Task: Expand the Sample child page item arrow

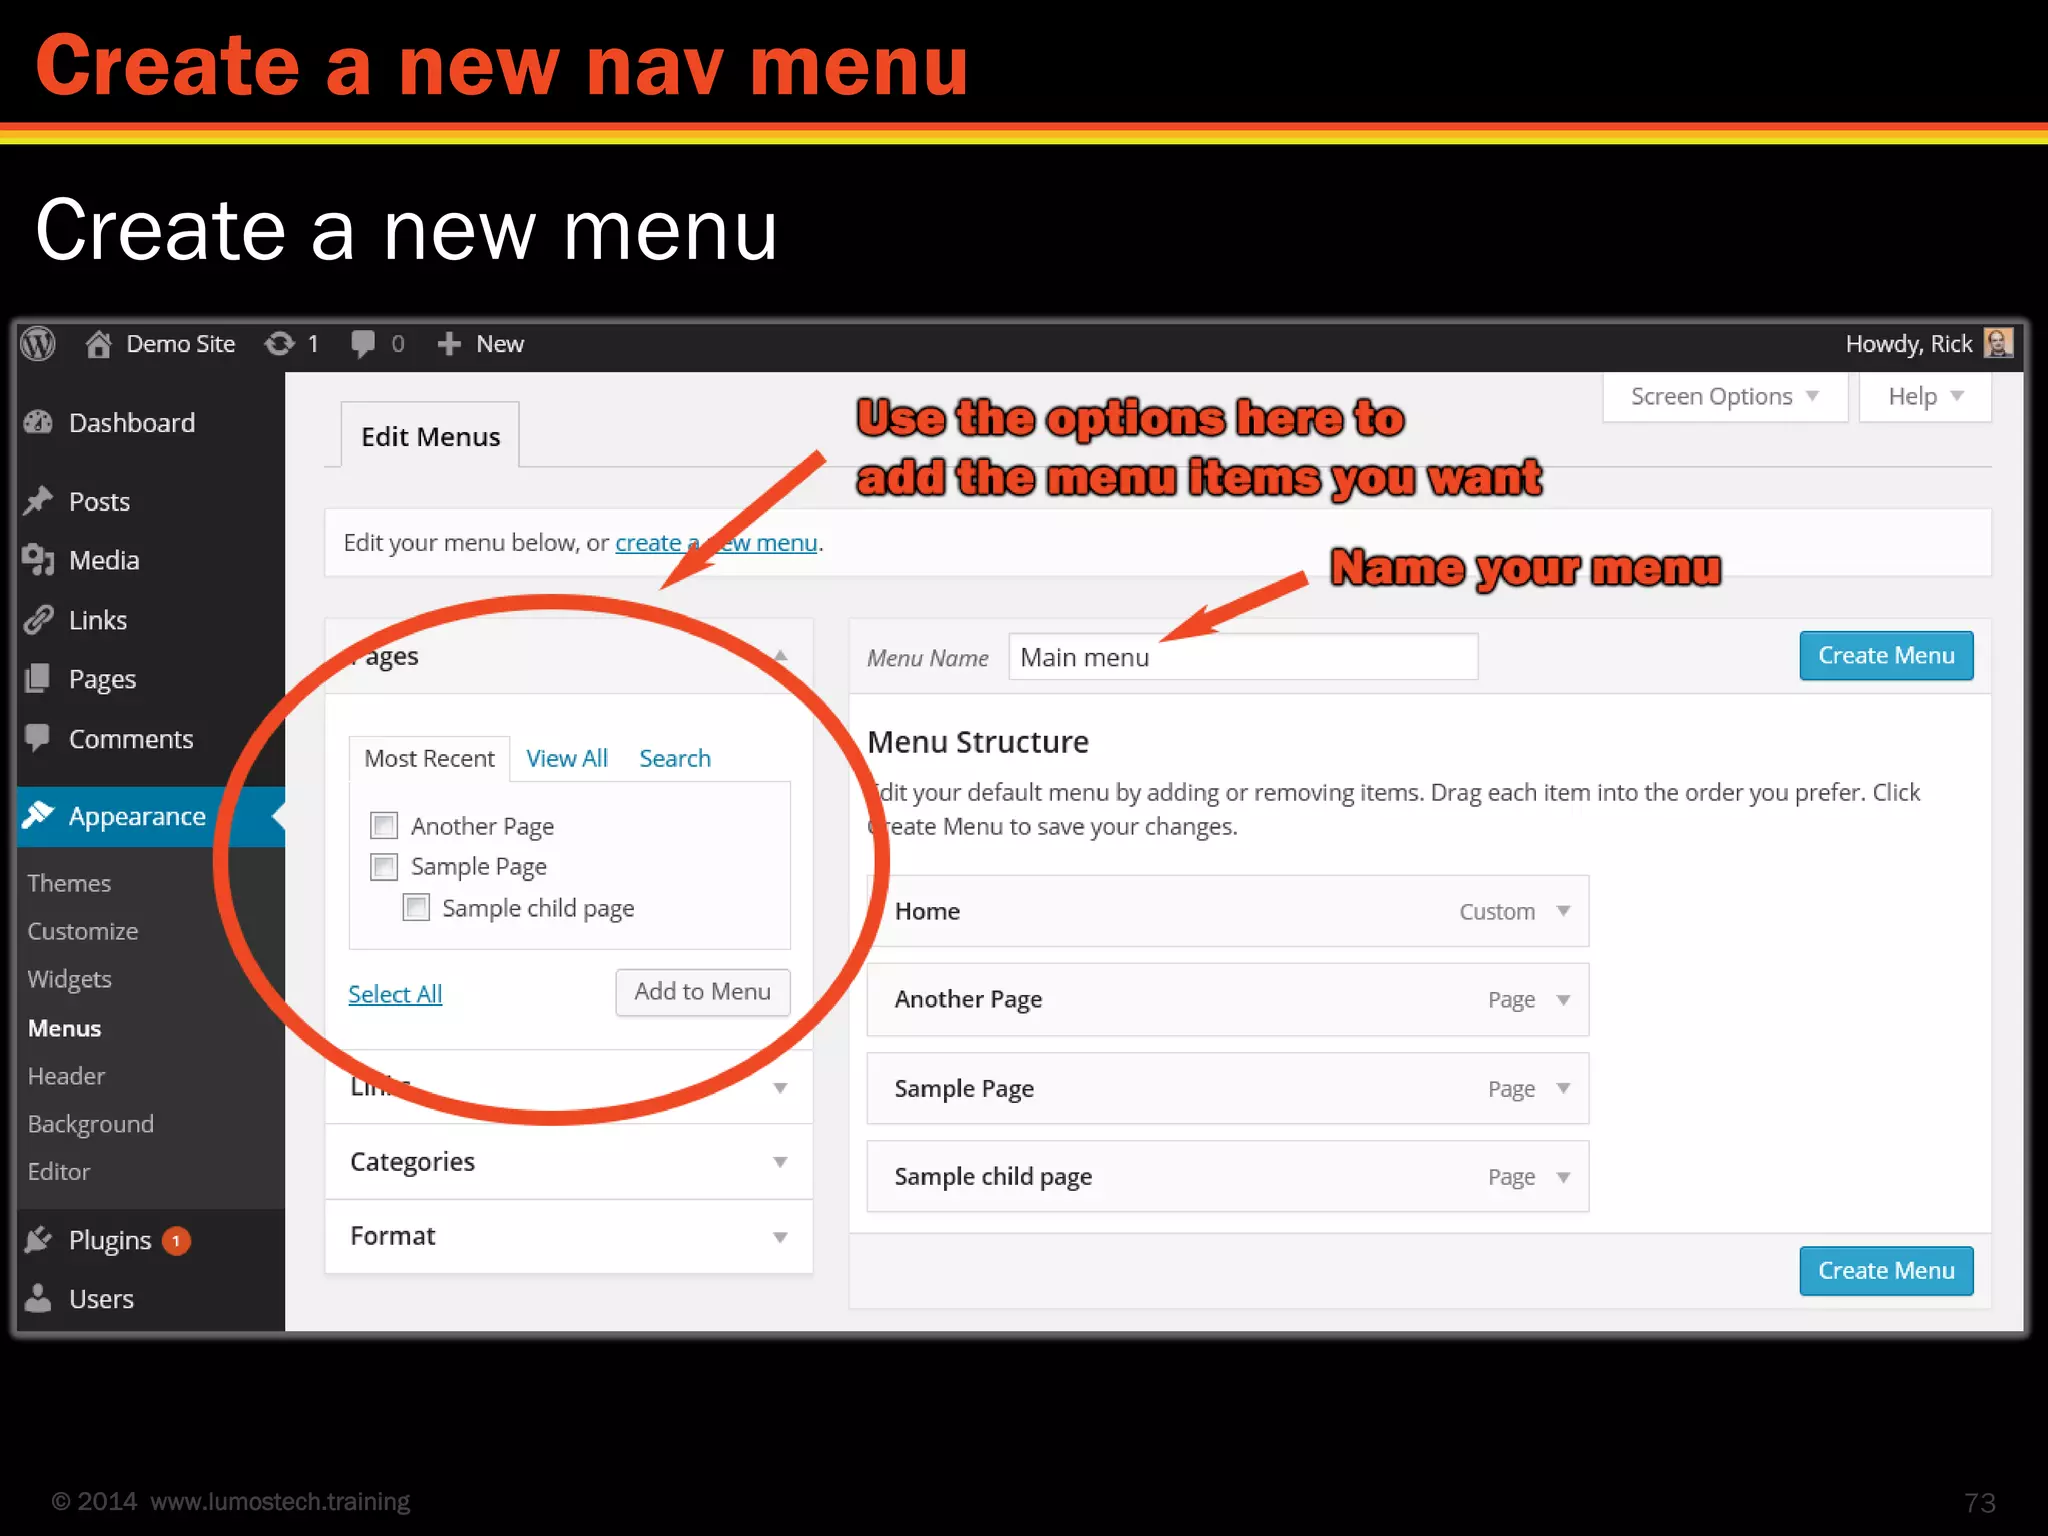Action: tap(1563, 1177)
